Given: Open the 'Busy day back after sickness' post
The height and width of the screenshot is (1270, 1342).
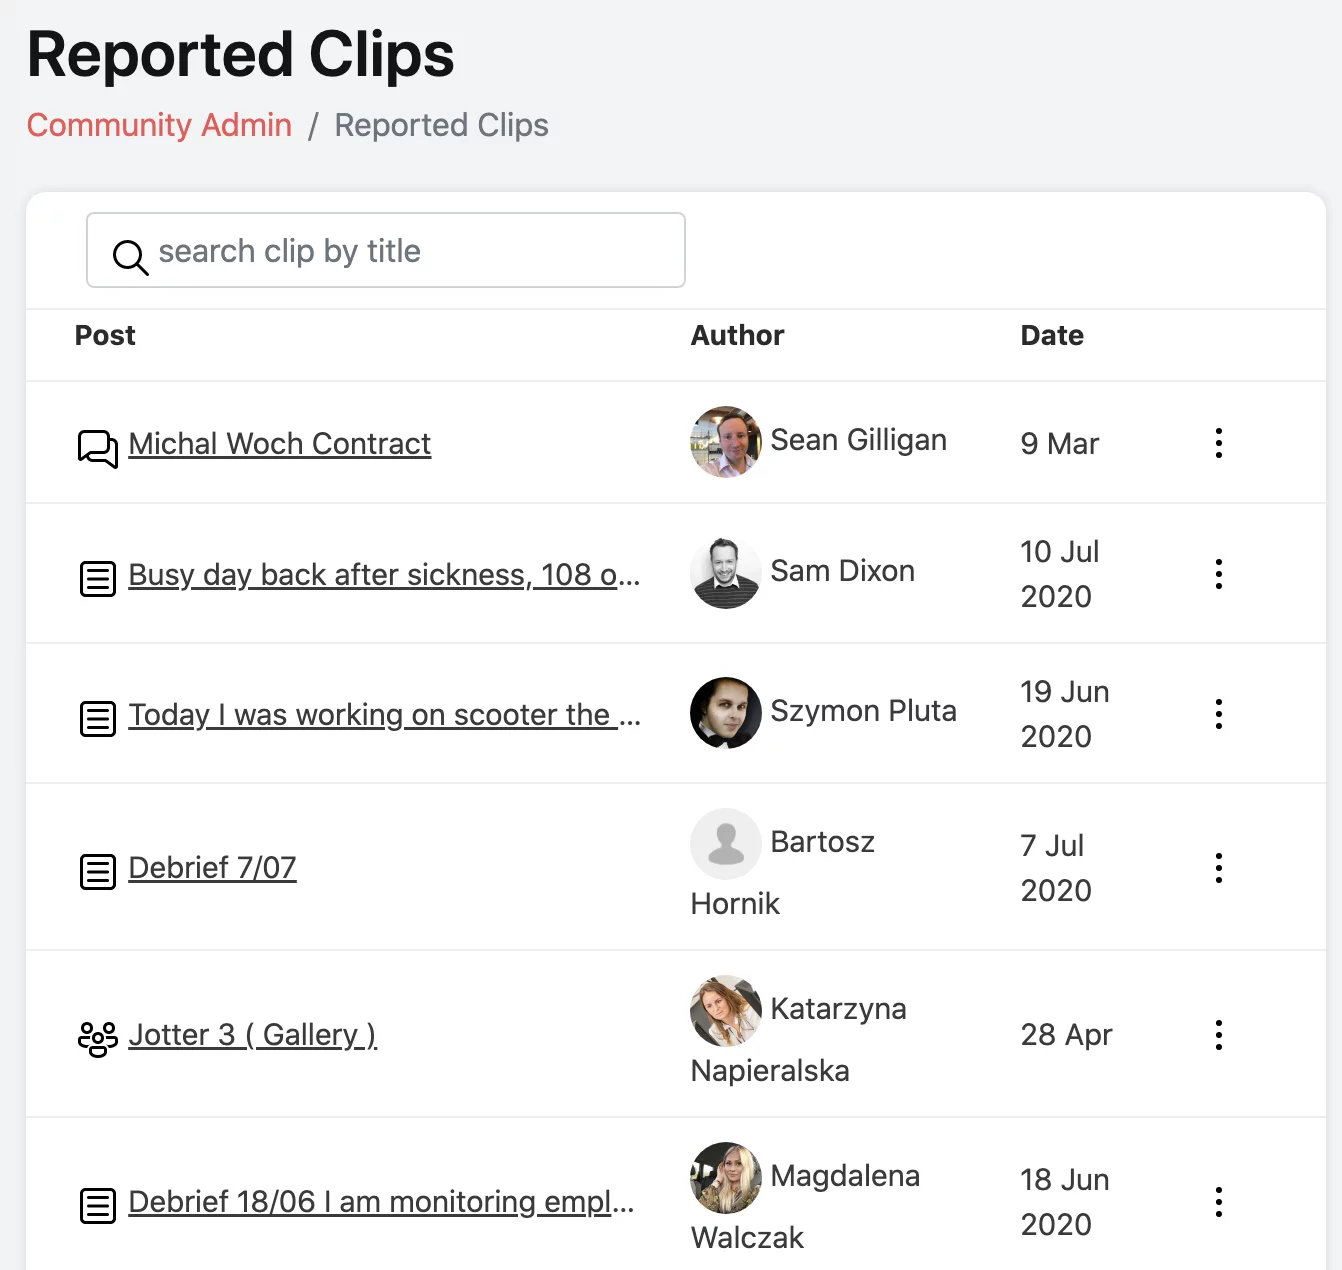Looking at the screenshot, I should [384, 575].
